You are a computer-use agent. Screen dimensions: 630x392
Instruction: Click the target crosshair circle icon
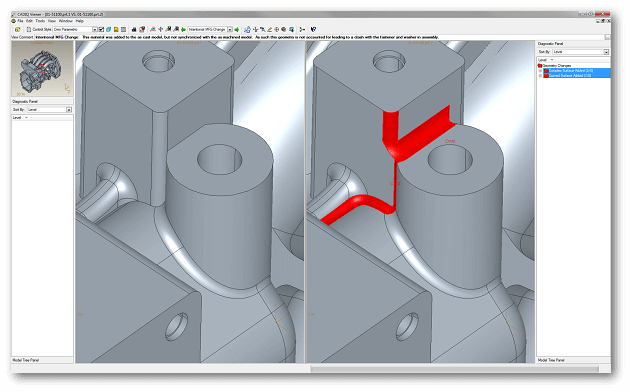(277, 29)
